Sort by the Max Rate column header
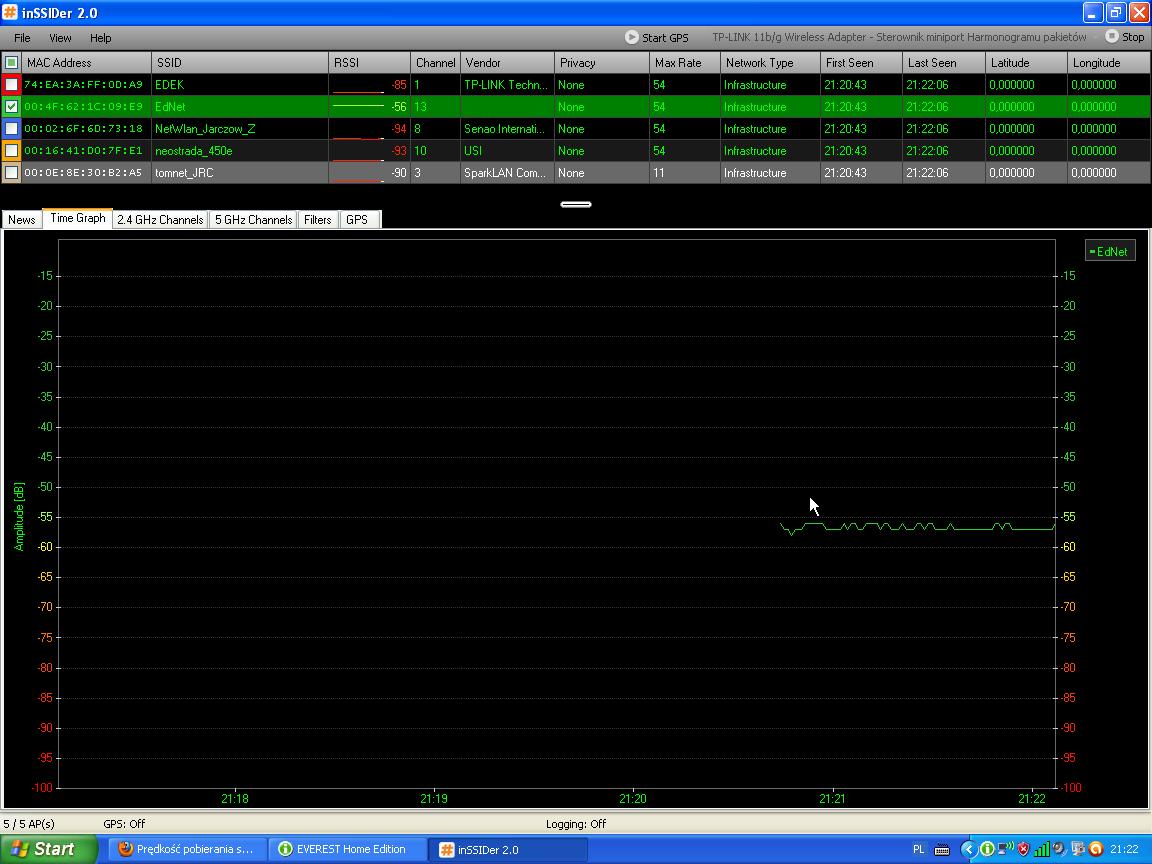 (685, 62)
